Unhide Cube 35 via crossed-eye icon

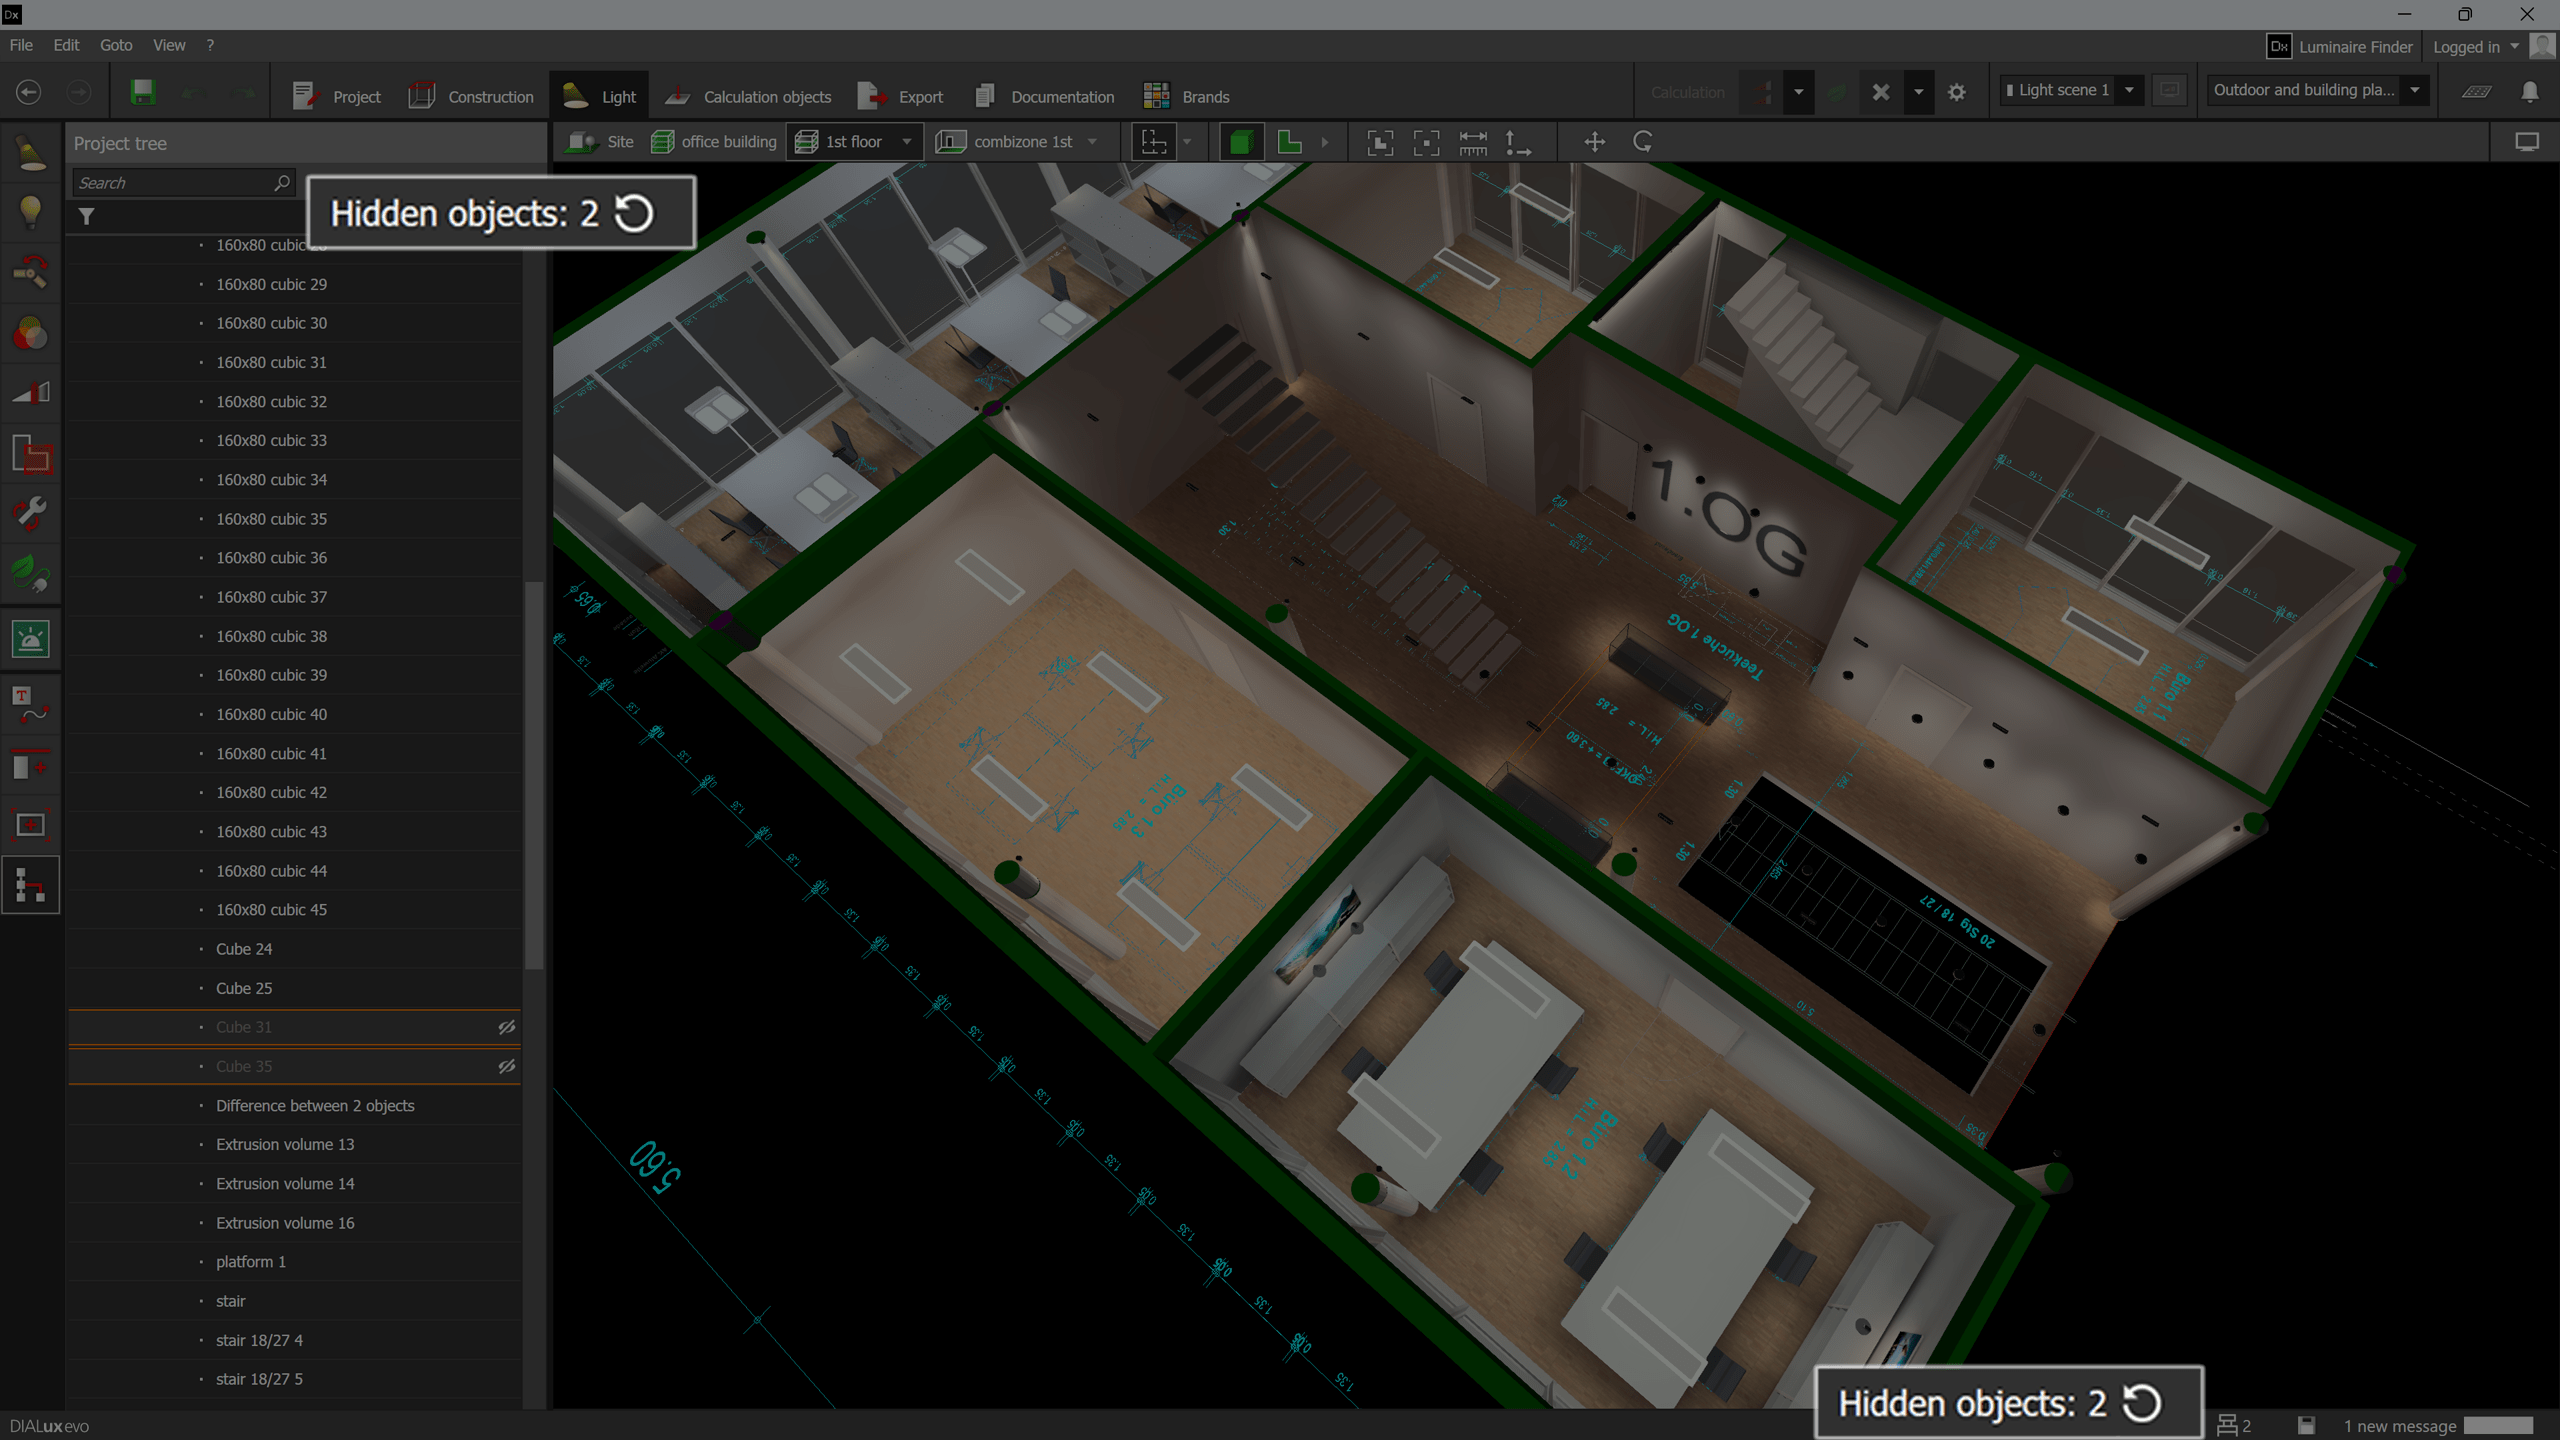point(507,1066)
